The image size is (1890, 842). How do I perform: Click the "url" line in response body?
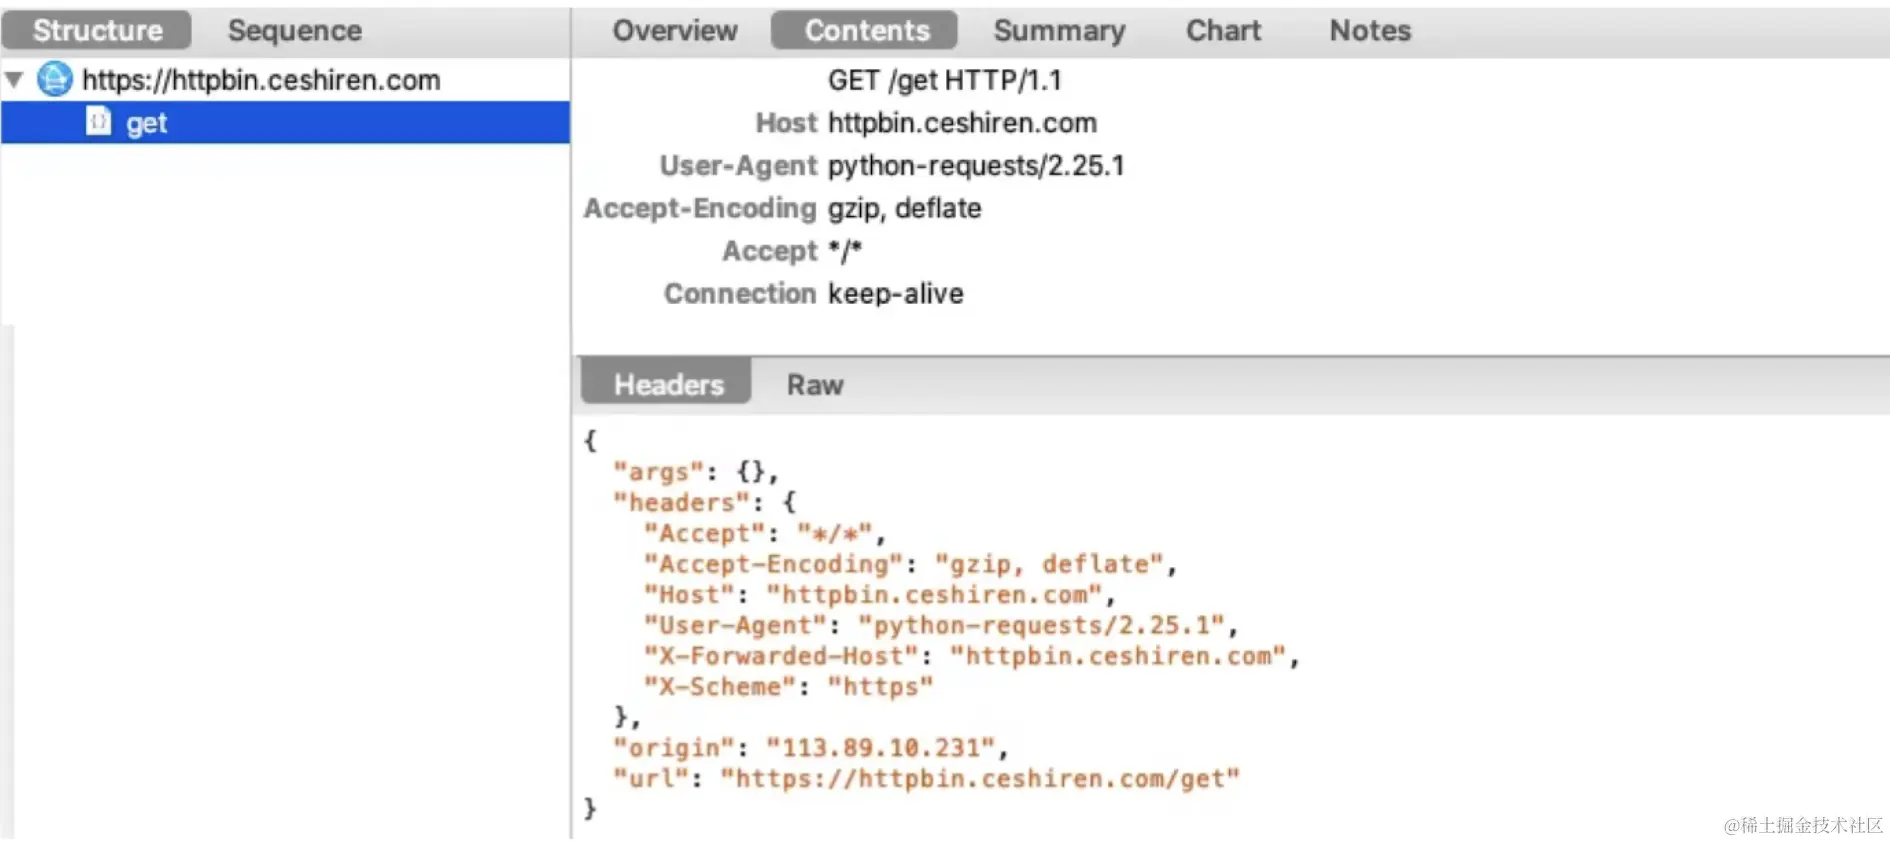click(926, 779)
